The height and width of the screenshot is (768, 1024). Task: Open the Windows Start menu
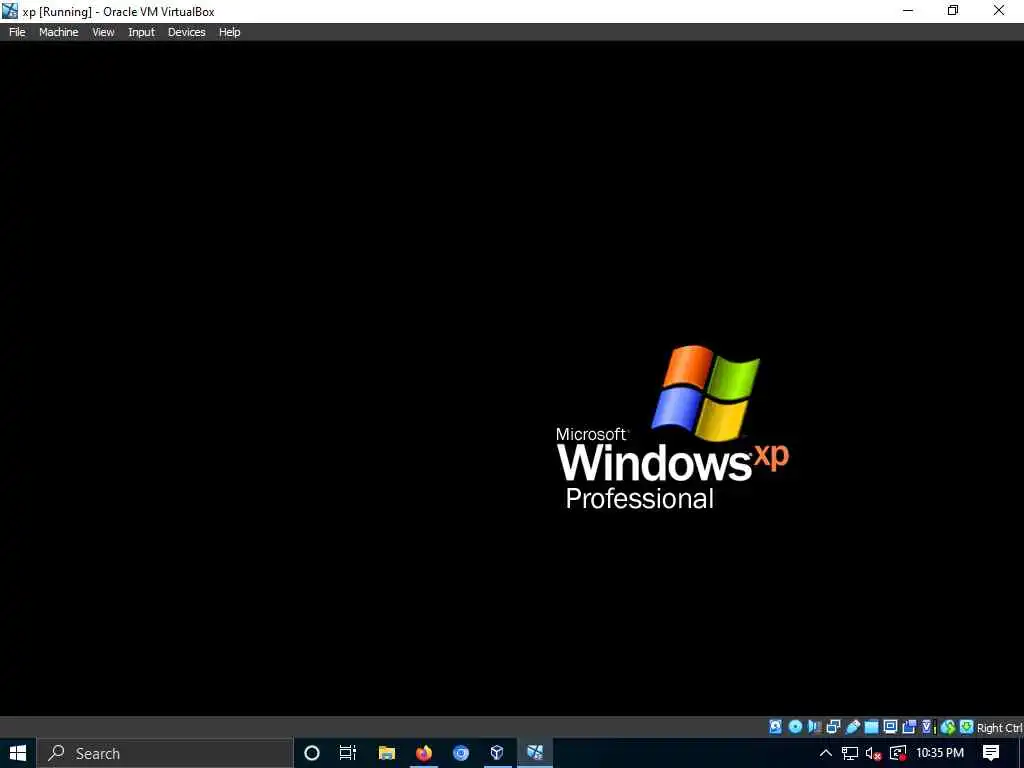click(18, 753)
